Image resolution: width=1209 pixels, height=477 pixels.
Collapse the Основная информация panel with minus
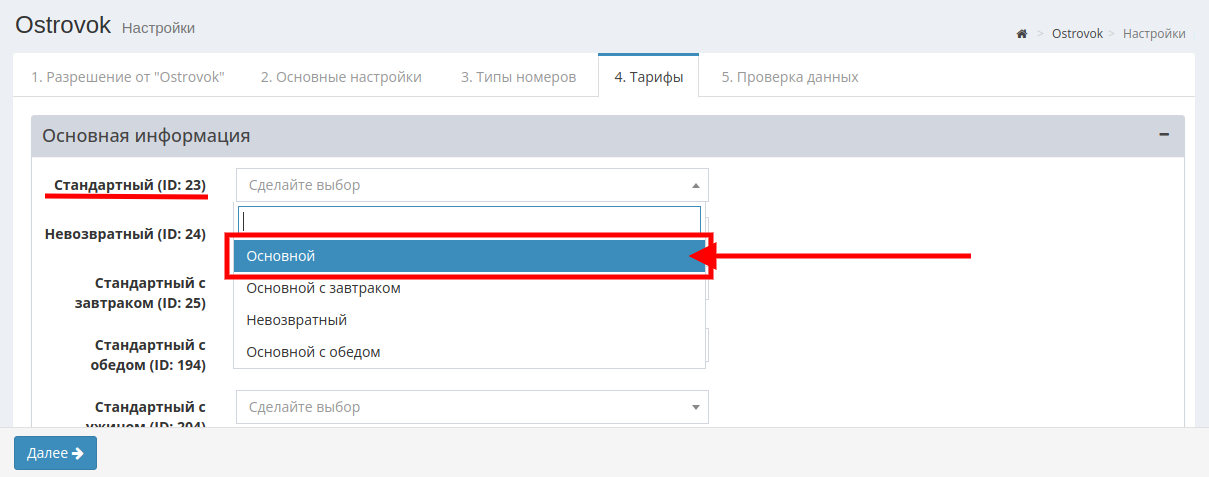point(1164,135)
